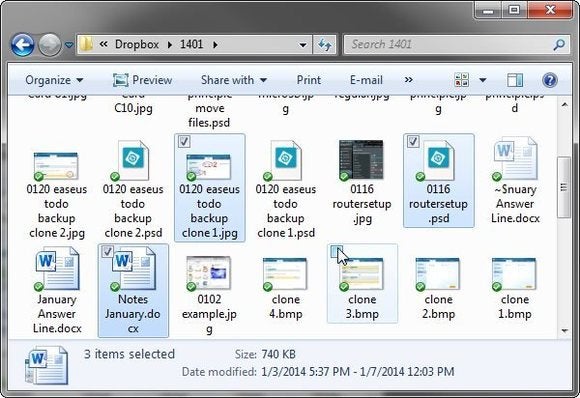Maximize the Explorer window
This screenshot has width=580, height=398.
point(514,10)
